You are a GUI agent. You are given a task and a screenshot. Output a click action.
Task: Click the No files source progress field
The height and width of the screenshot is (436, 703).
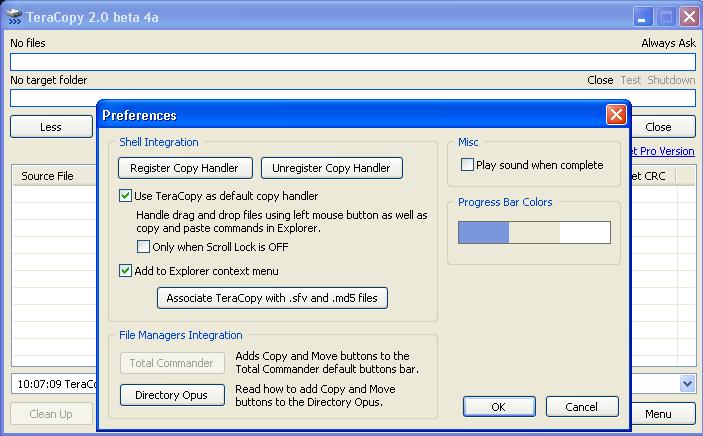pyautogui.click(x=353, y=62)
